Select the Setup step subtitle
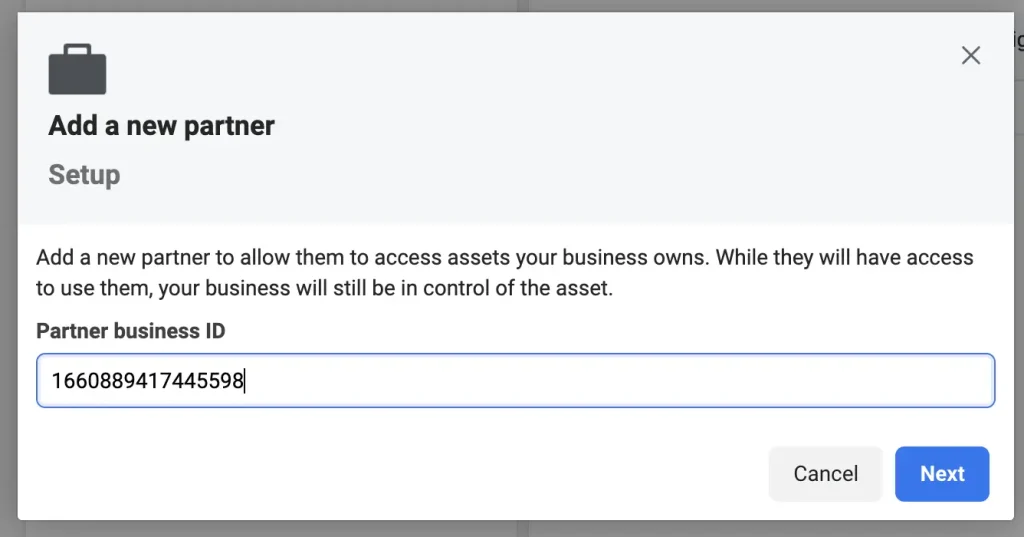Viewport: 1024px width, 537px height. tap(84, 174)
